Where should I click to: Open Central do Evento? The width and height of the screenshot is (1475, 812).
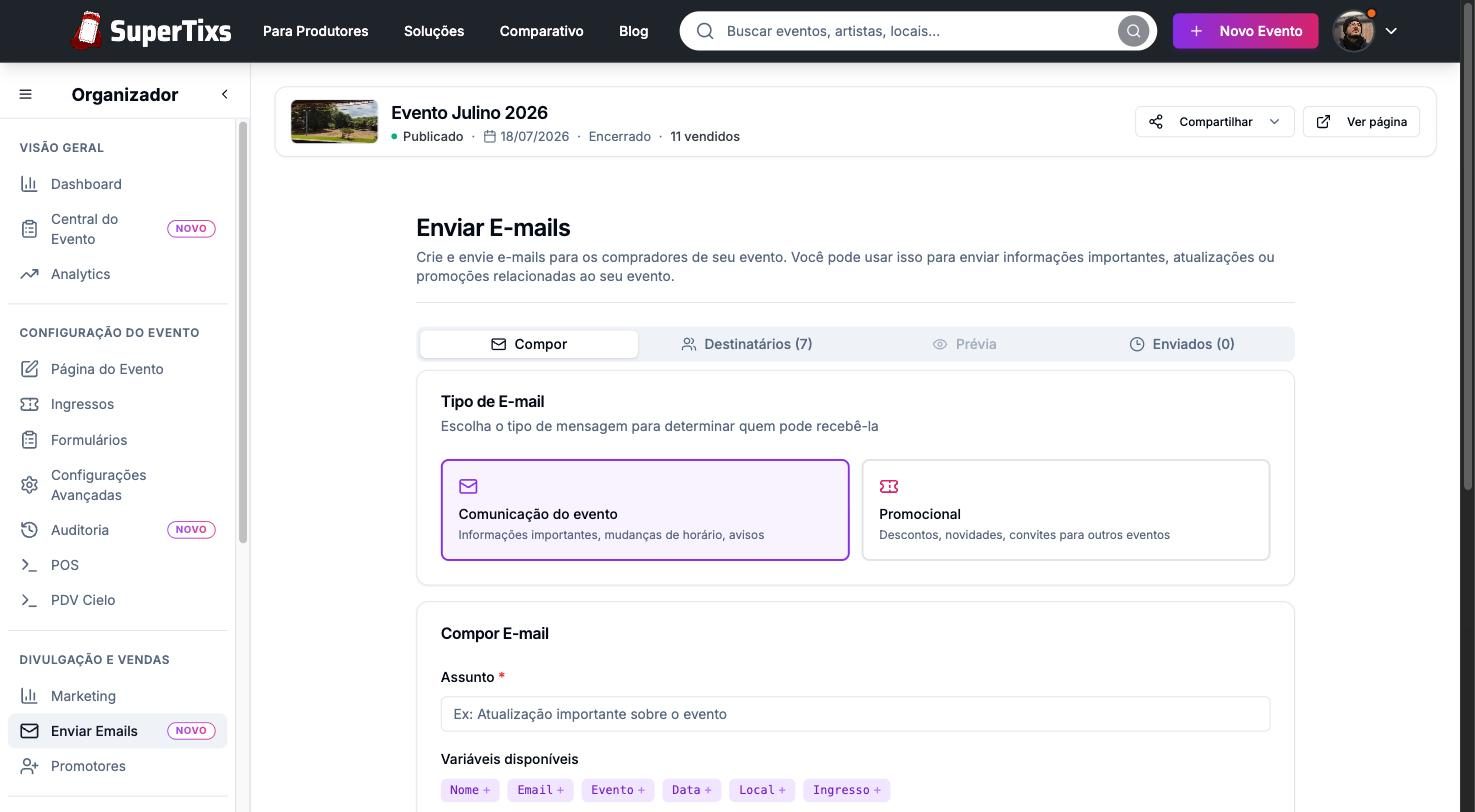click(118, 229)
